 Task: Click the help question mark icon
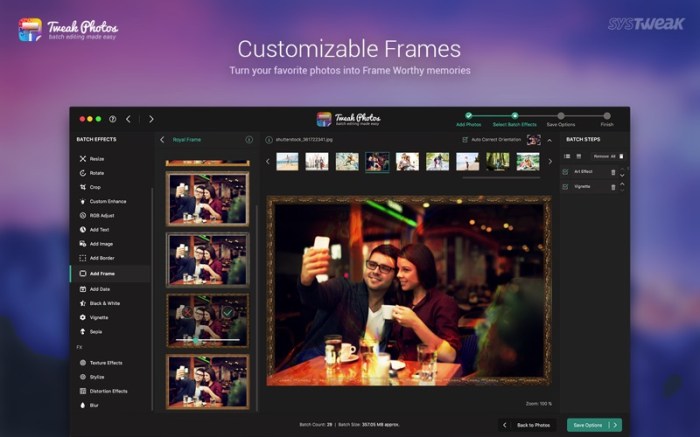[x=112, y=119]
